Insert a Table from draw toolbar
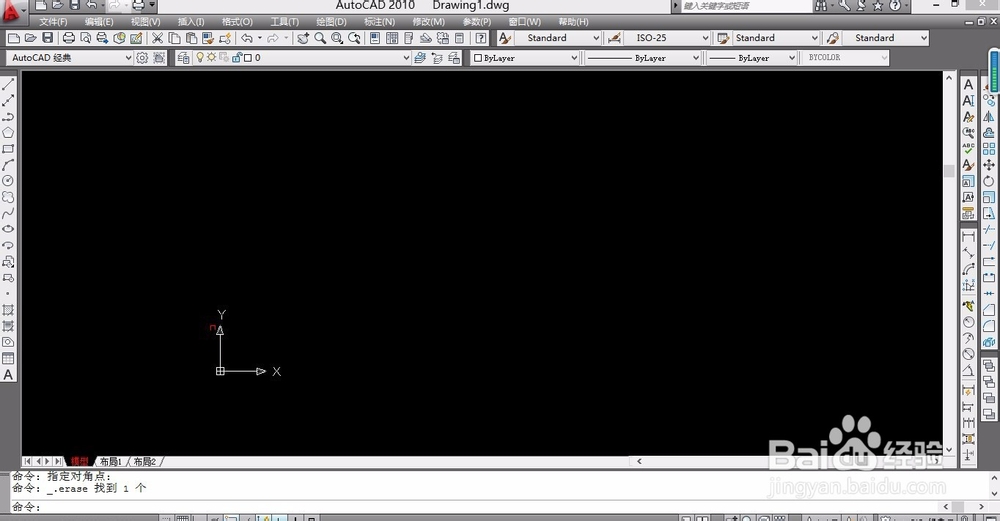Image resolution: width=1000 pixels, height=521 pixels. [8, 358]
